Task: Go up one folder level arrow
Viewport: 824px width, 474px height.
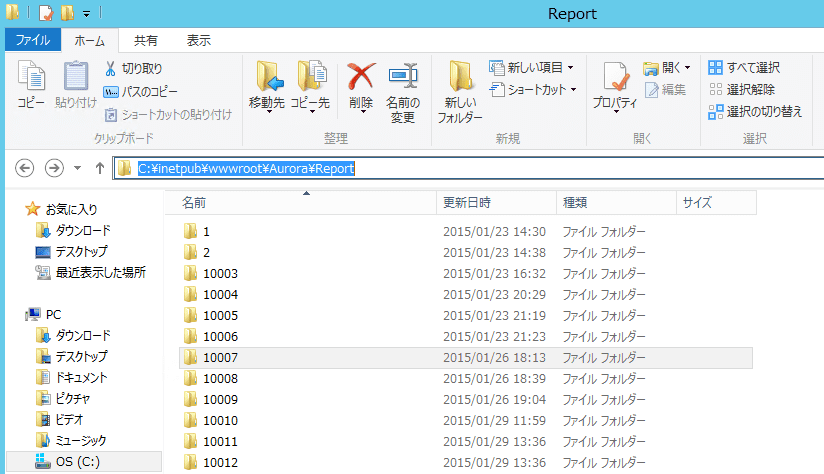Action: coord(100,168)
